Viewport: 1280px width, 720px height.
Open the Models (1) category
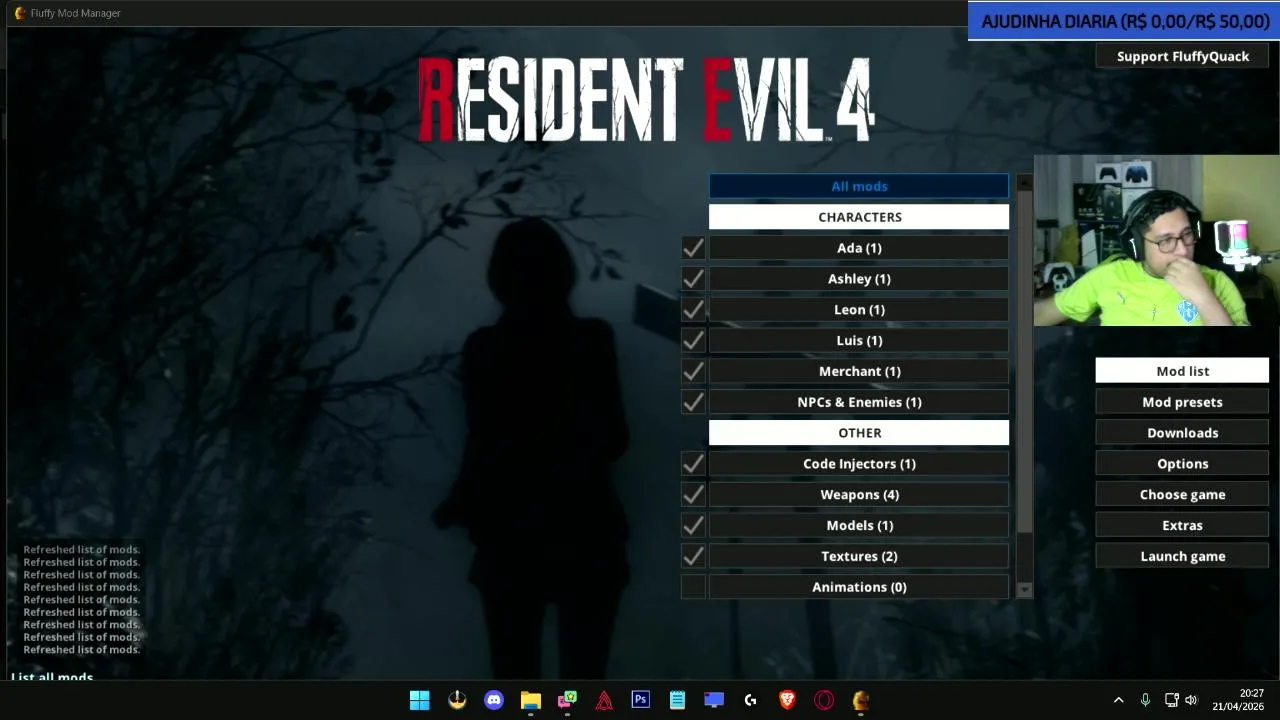click(859, 526)
